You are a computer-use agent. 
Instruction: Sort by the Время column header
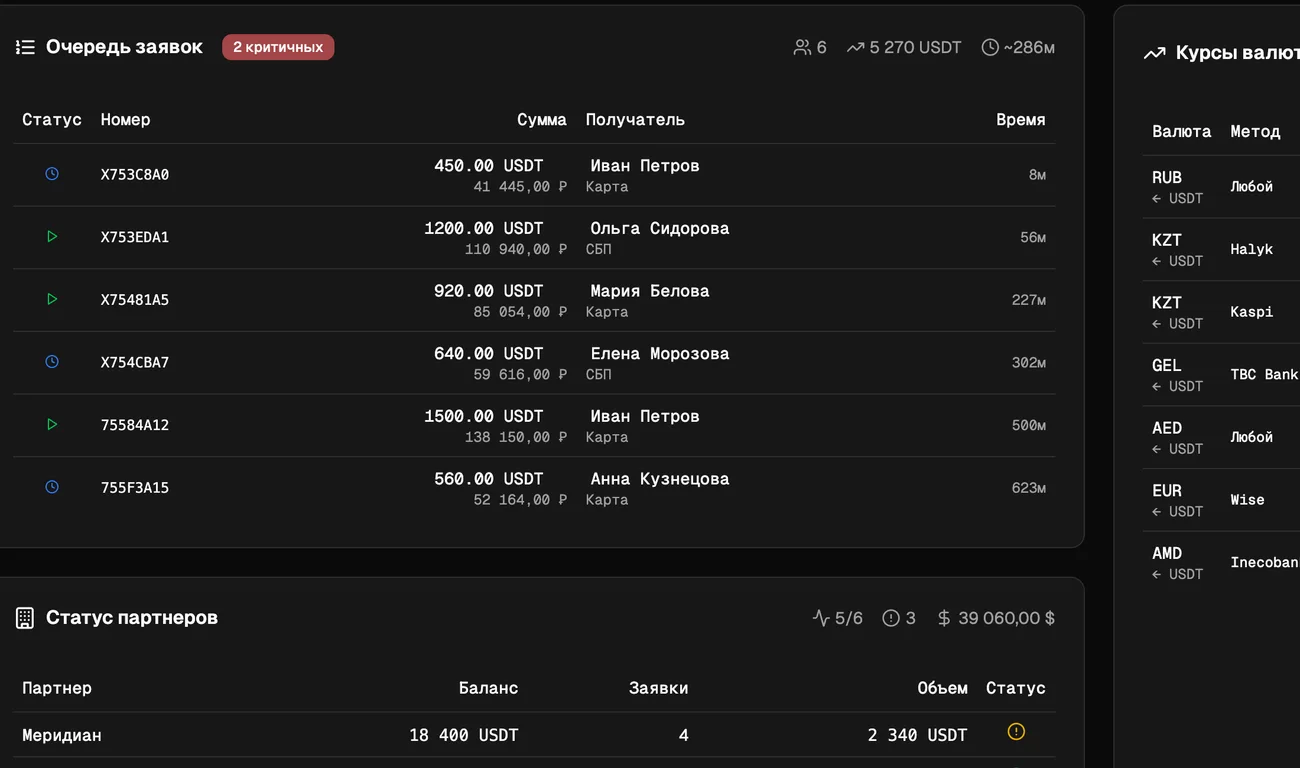click(x=1021, y=120)
